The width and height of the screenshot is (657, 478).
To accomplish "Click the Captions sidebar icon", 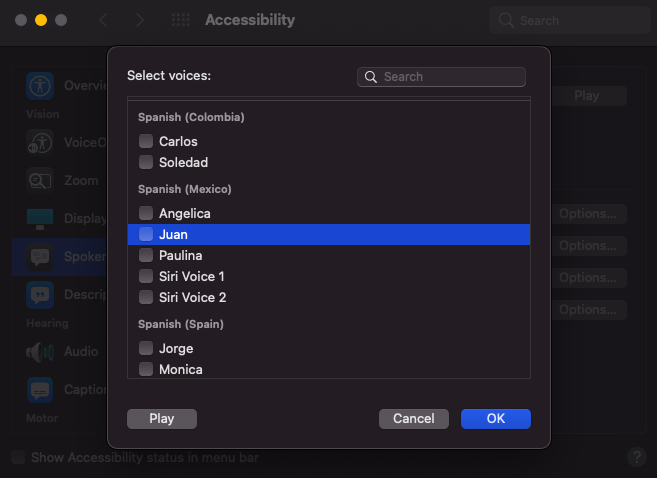I will 40,390.
